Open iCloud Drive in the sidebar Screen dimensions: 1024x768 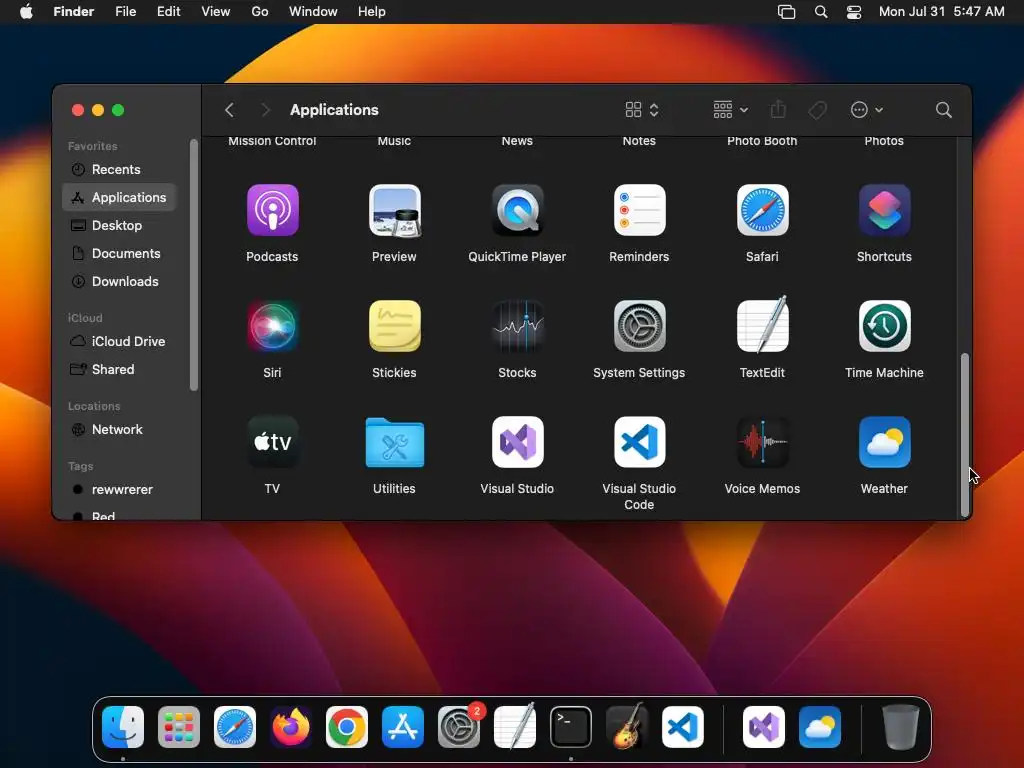coord(119,342)
